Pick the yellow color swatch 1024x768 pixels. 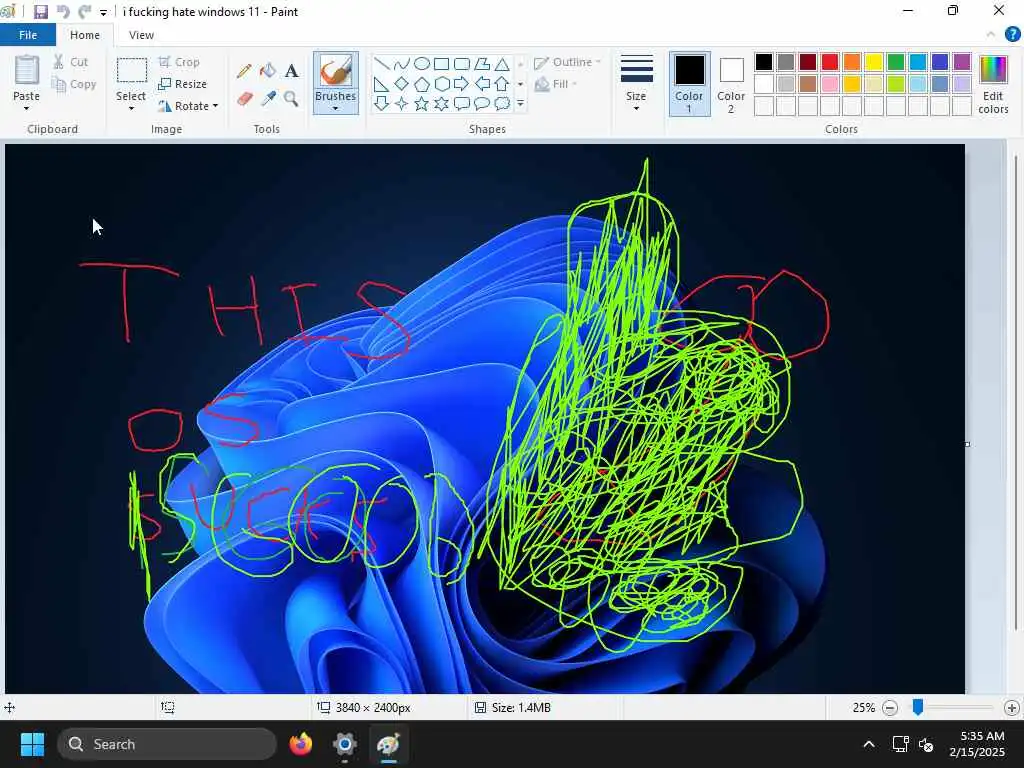coord(874,62)
